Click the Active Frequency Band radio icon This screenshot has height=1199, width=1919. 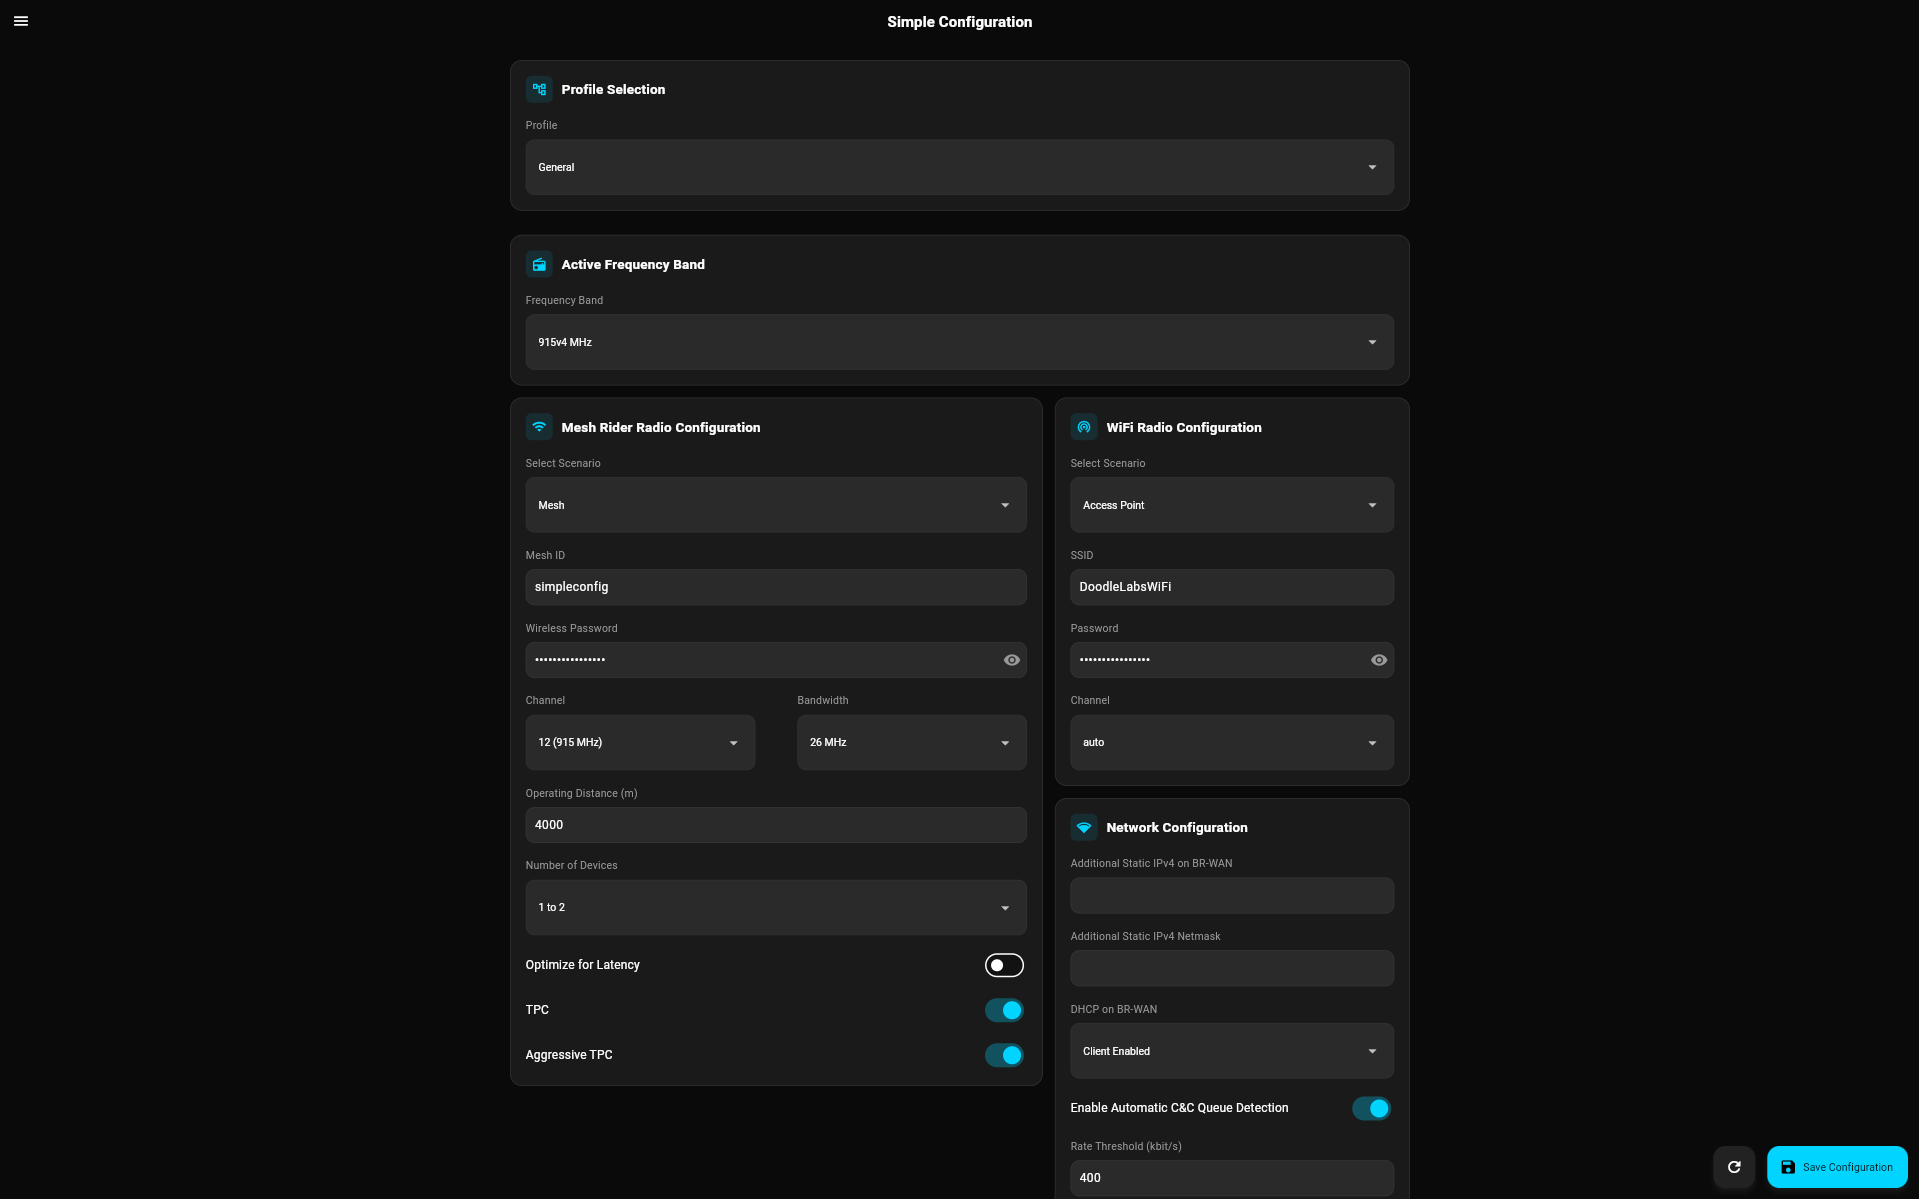tap(539, 264)
